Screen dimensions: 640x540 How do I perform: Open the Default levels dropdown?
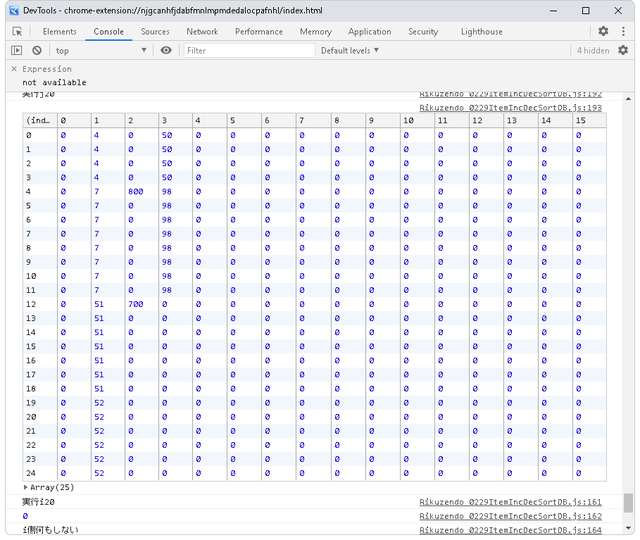[x=350, y=51]
